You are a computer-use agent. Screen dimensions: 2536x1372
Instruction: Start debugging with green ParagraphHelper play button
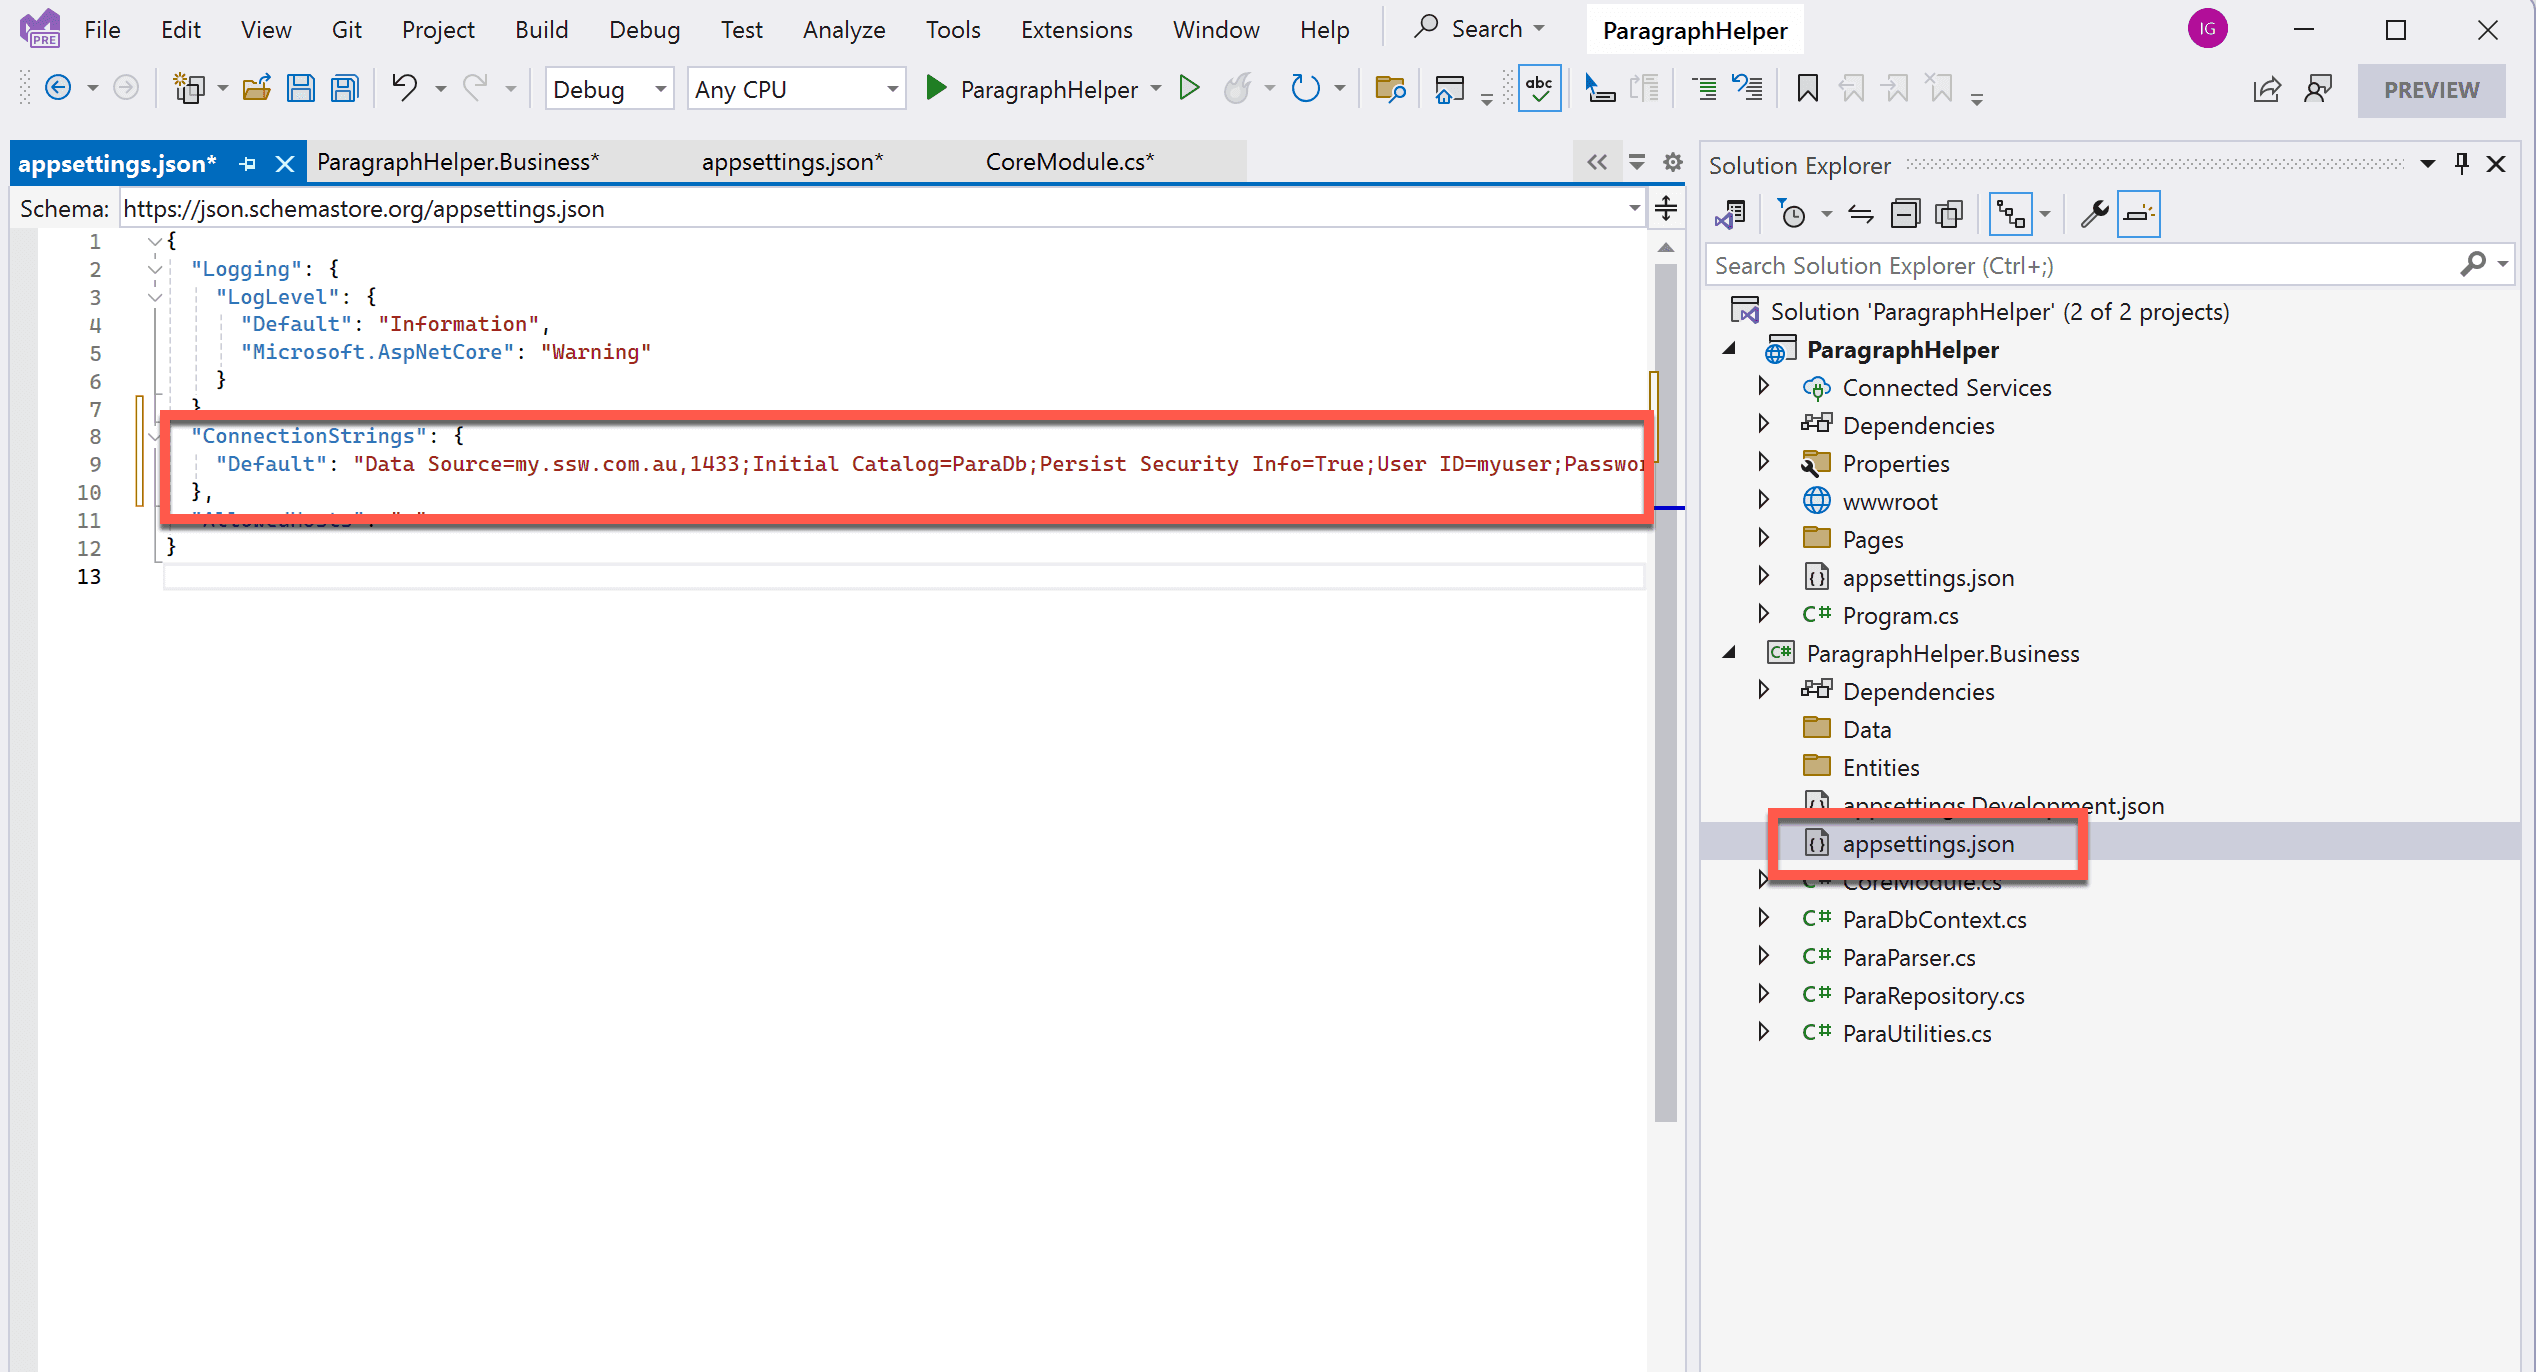click(x=936, y=89)
